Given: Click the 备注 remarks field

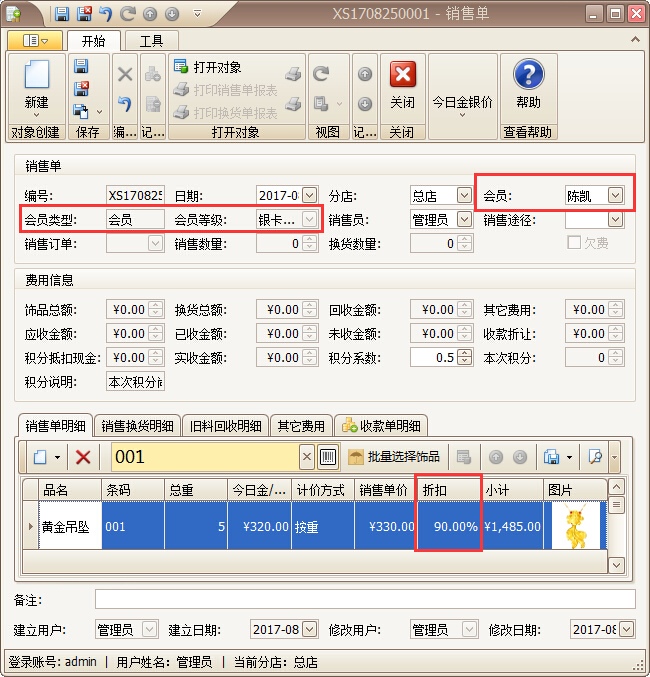Looking at the screenshot, I should coord(365,599).
